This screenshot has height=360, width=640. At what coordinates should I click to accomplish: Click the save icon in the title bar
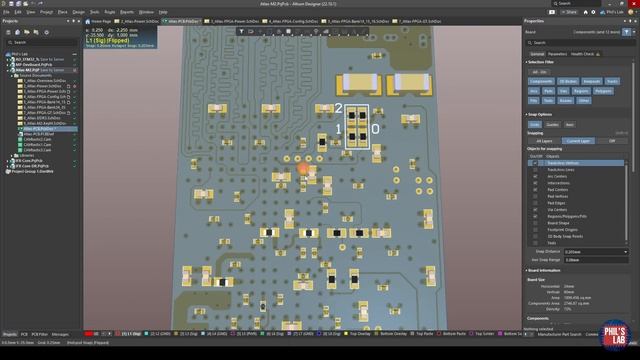click(x=11, y=3)
